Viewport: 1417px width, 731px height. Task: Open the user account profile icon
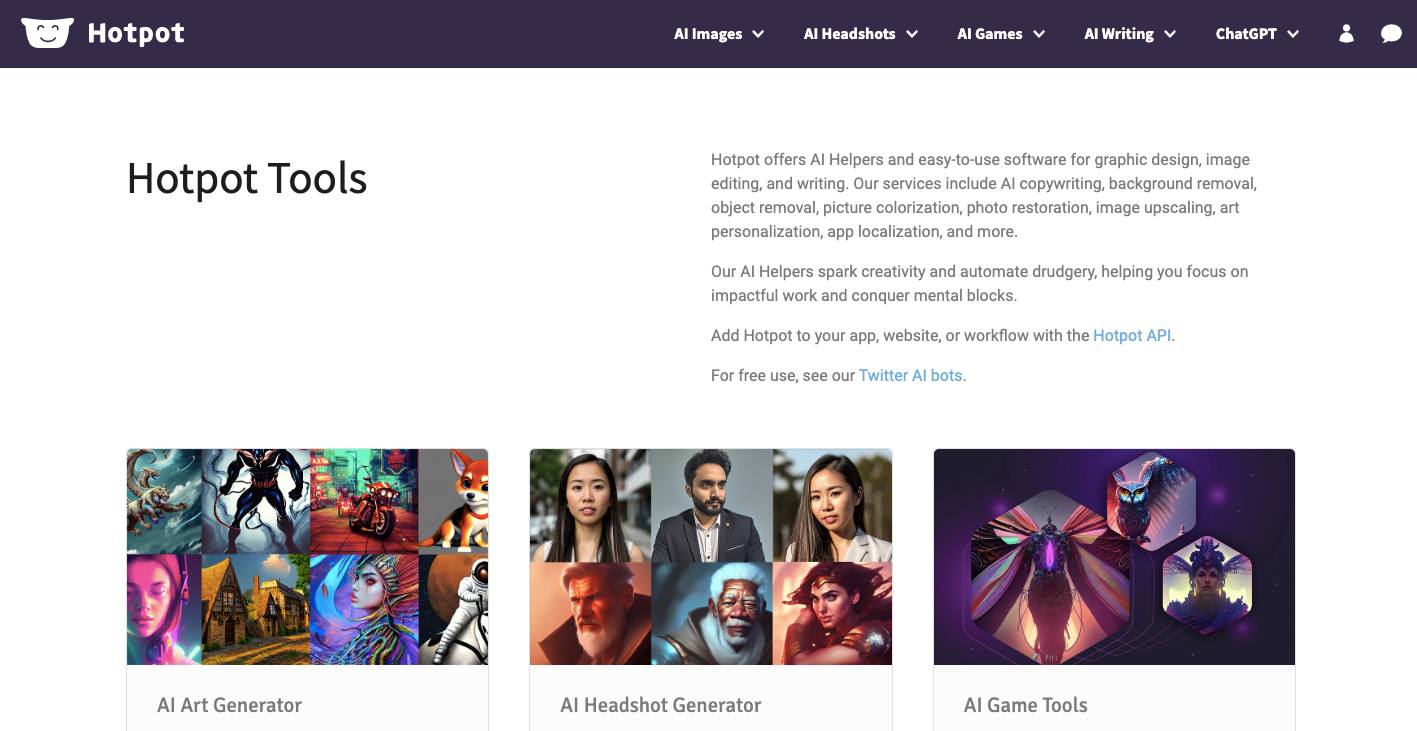[1346, 34]
